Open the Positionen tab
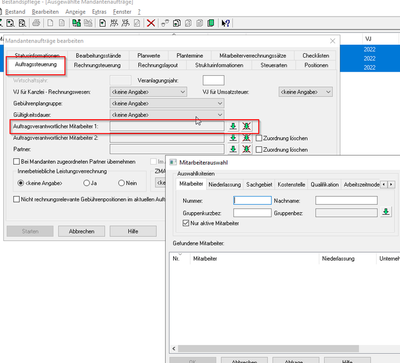This screenshot has height=363, width=400. [x=316, y=65]
